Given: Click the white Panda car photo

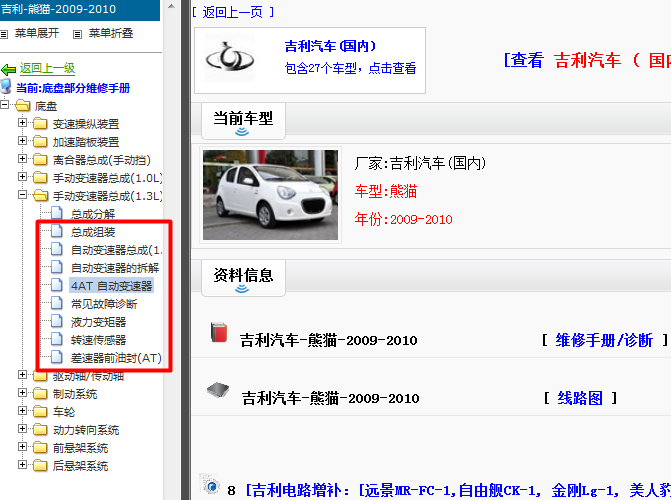Looking at the screenshot, I should coord(270,194).
